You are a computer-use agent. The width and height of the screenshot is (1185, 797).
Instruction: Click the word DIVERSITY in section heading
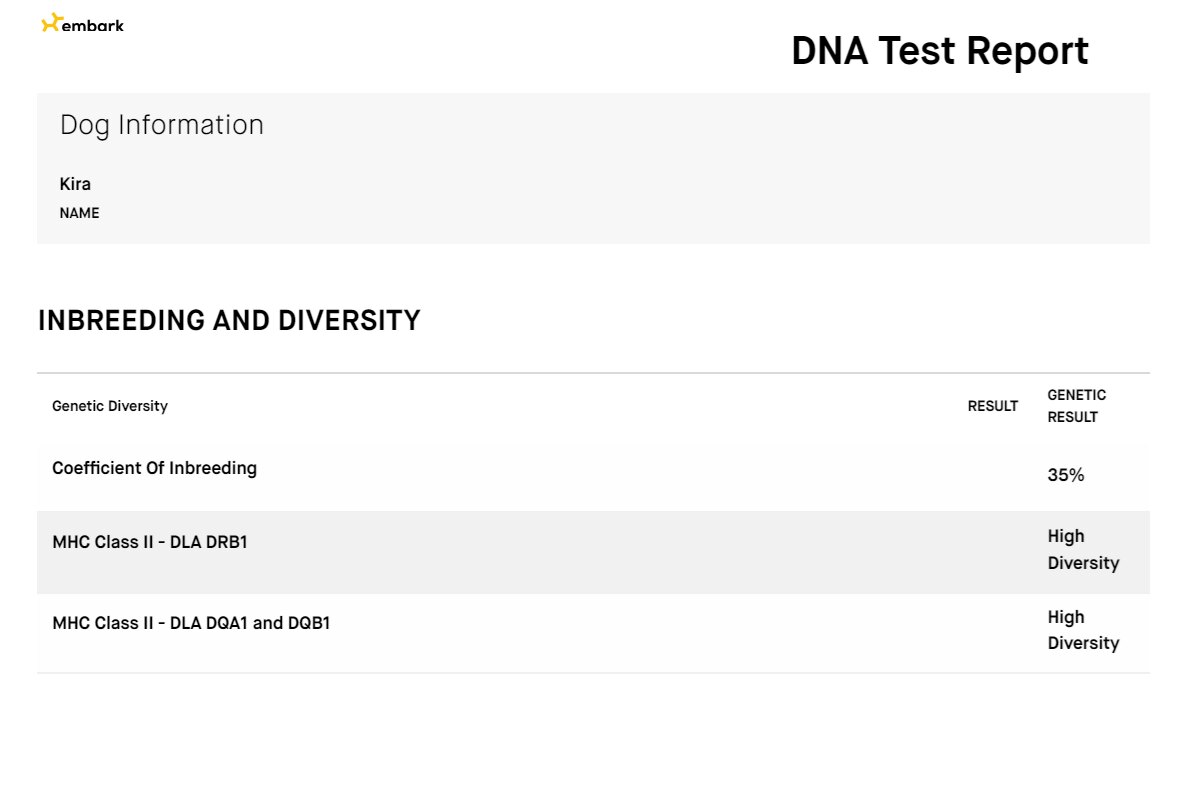[x=349, y=320]
